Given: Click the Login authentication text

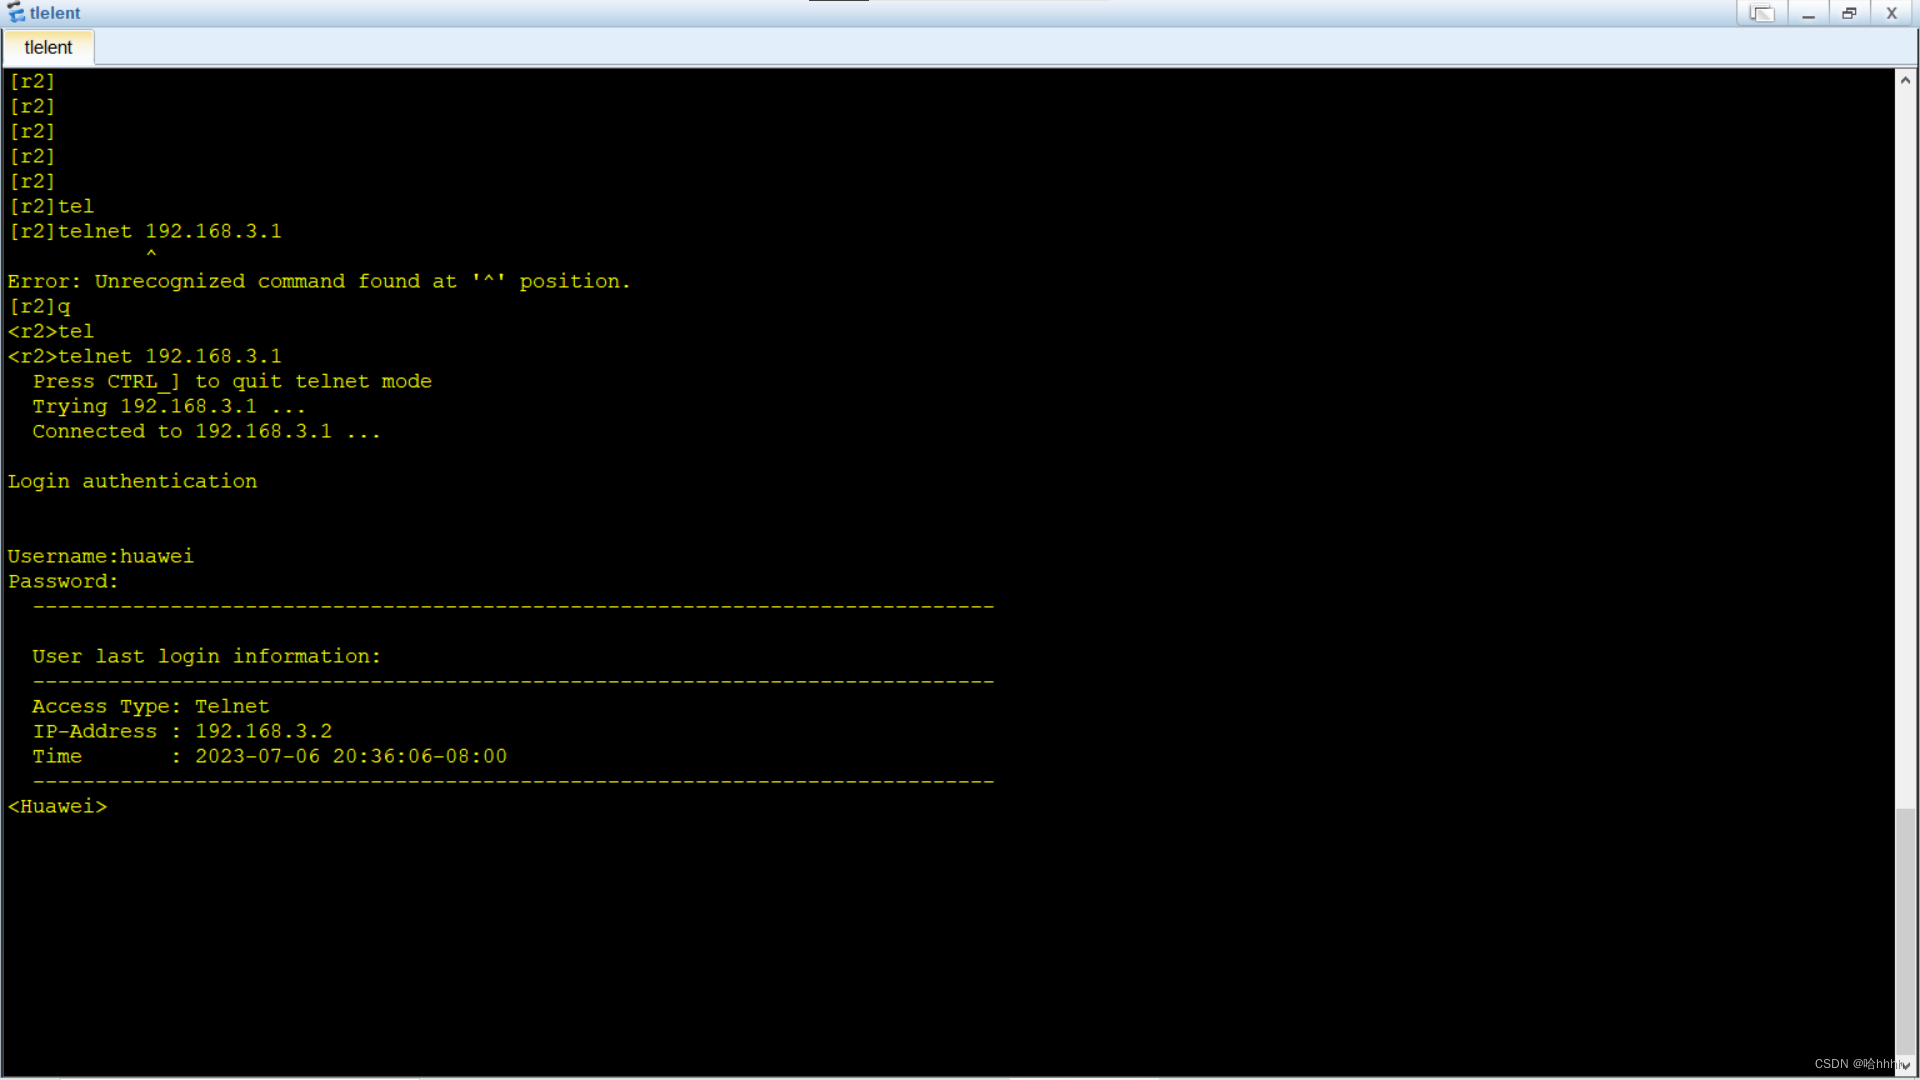Looking at the screenshot, I should click(x=132, y=481).
